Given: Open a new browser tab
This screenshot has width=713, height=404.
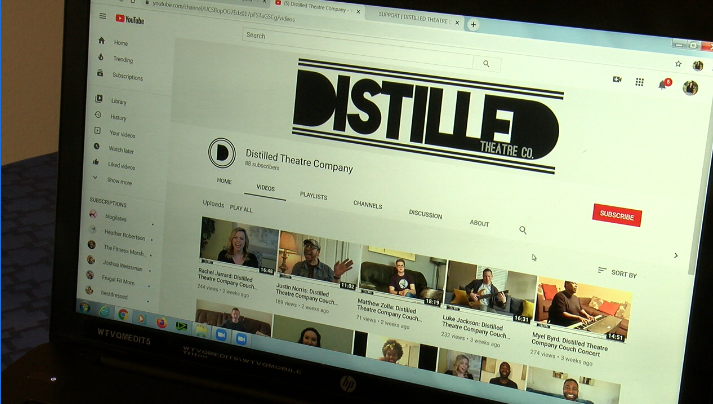Looking at the screenshot, I should pyautogui.click(x=473, y=25).
